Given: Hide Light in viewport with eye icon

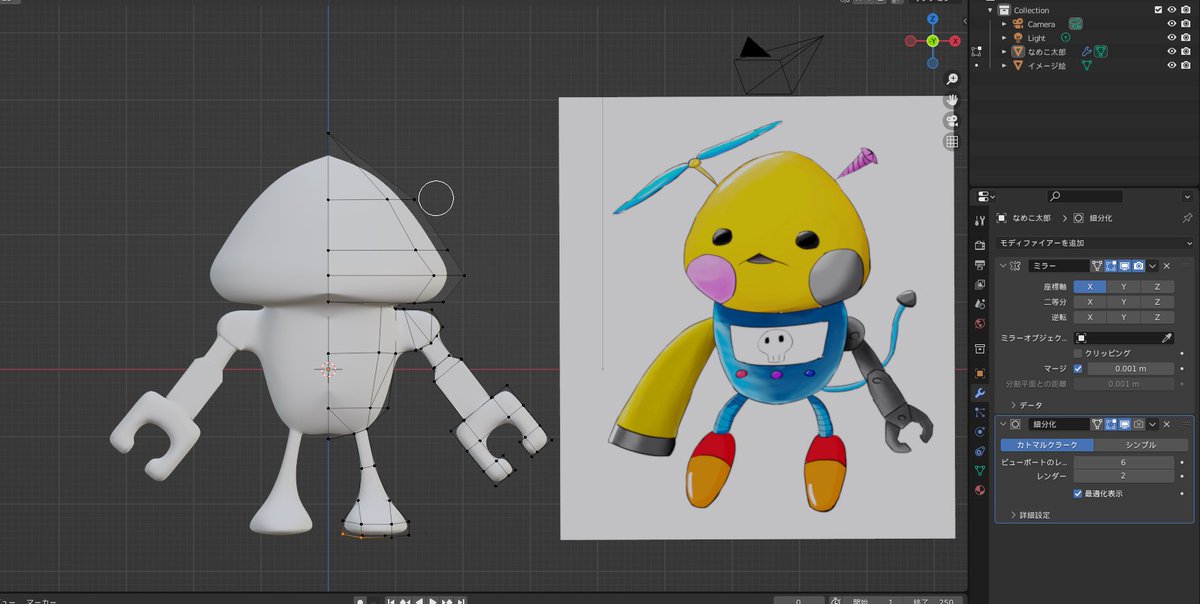Looking at the screenshot, I should [x=1172, y=38].
